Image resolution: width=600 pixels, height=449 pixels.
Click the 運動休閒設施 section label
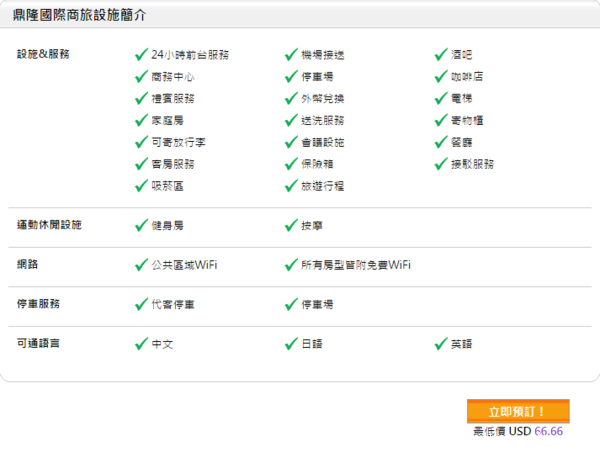click(49, 225)
